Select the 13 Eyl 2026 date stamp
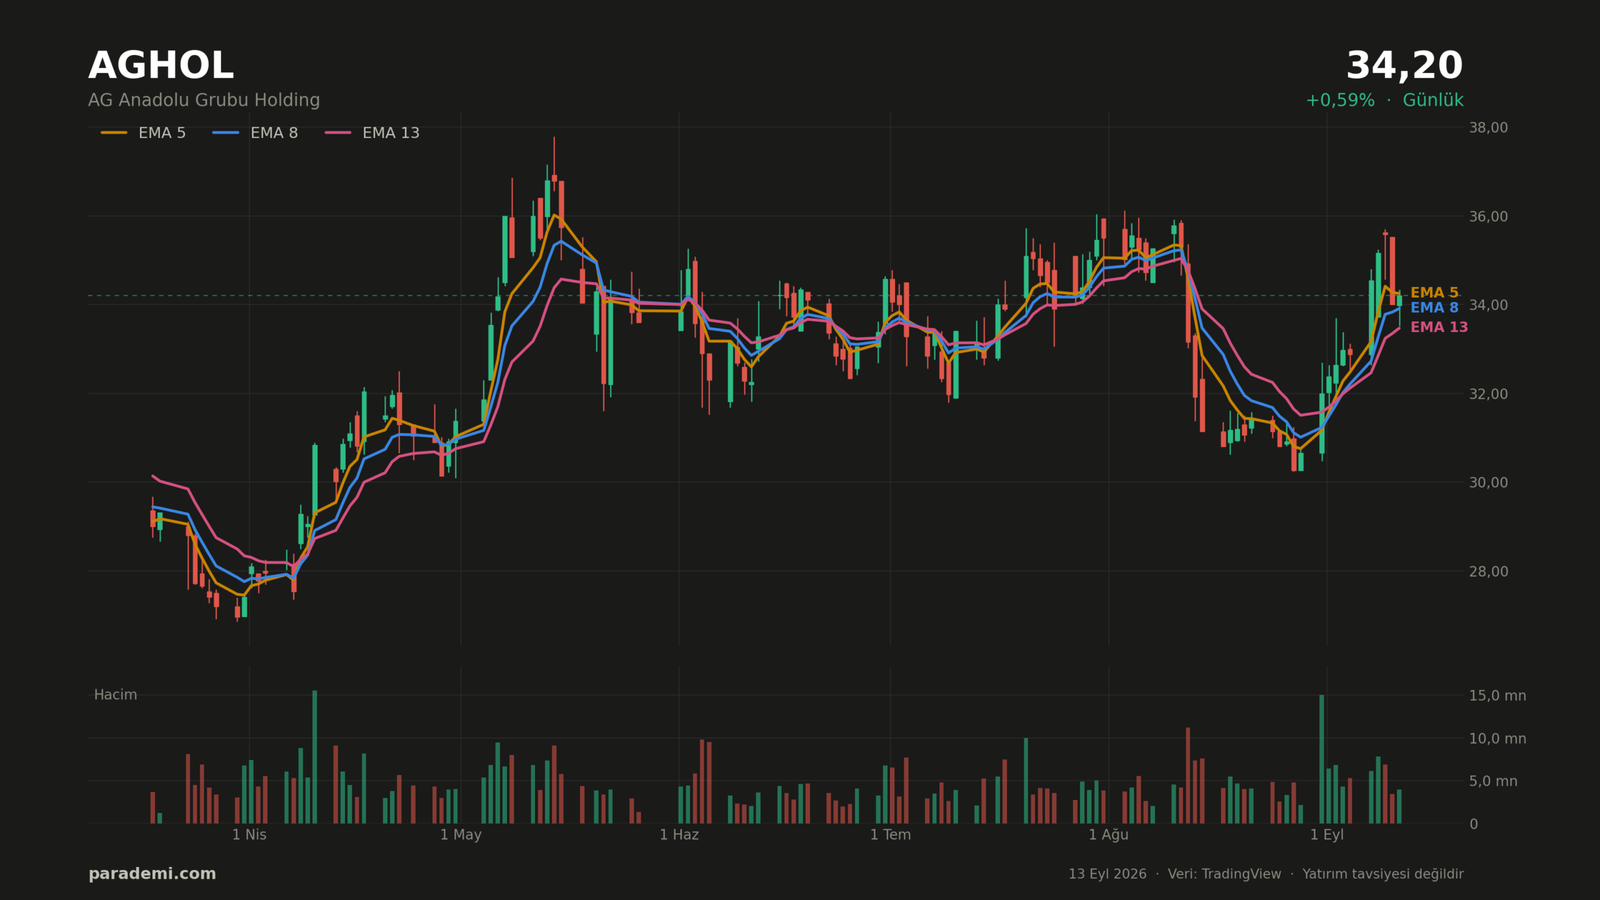 1107,874
